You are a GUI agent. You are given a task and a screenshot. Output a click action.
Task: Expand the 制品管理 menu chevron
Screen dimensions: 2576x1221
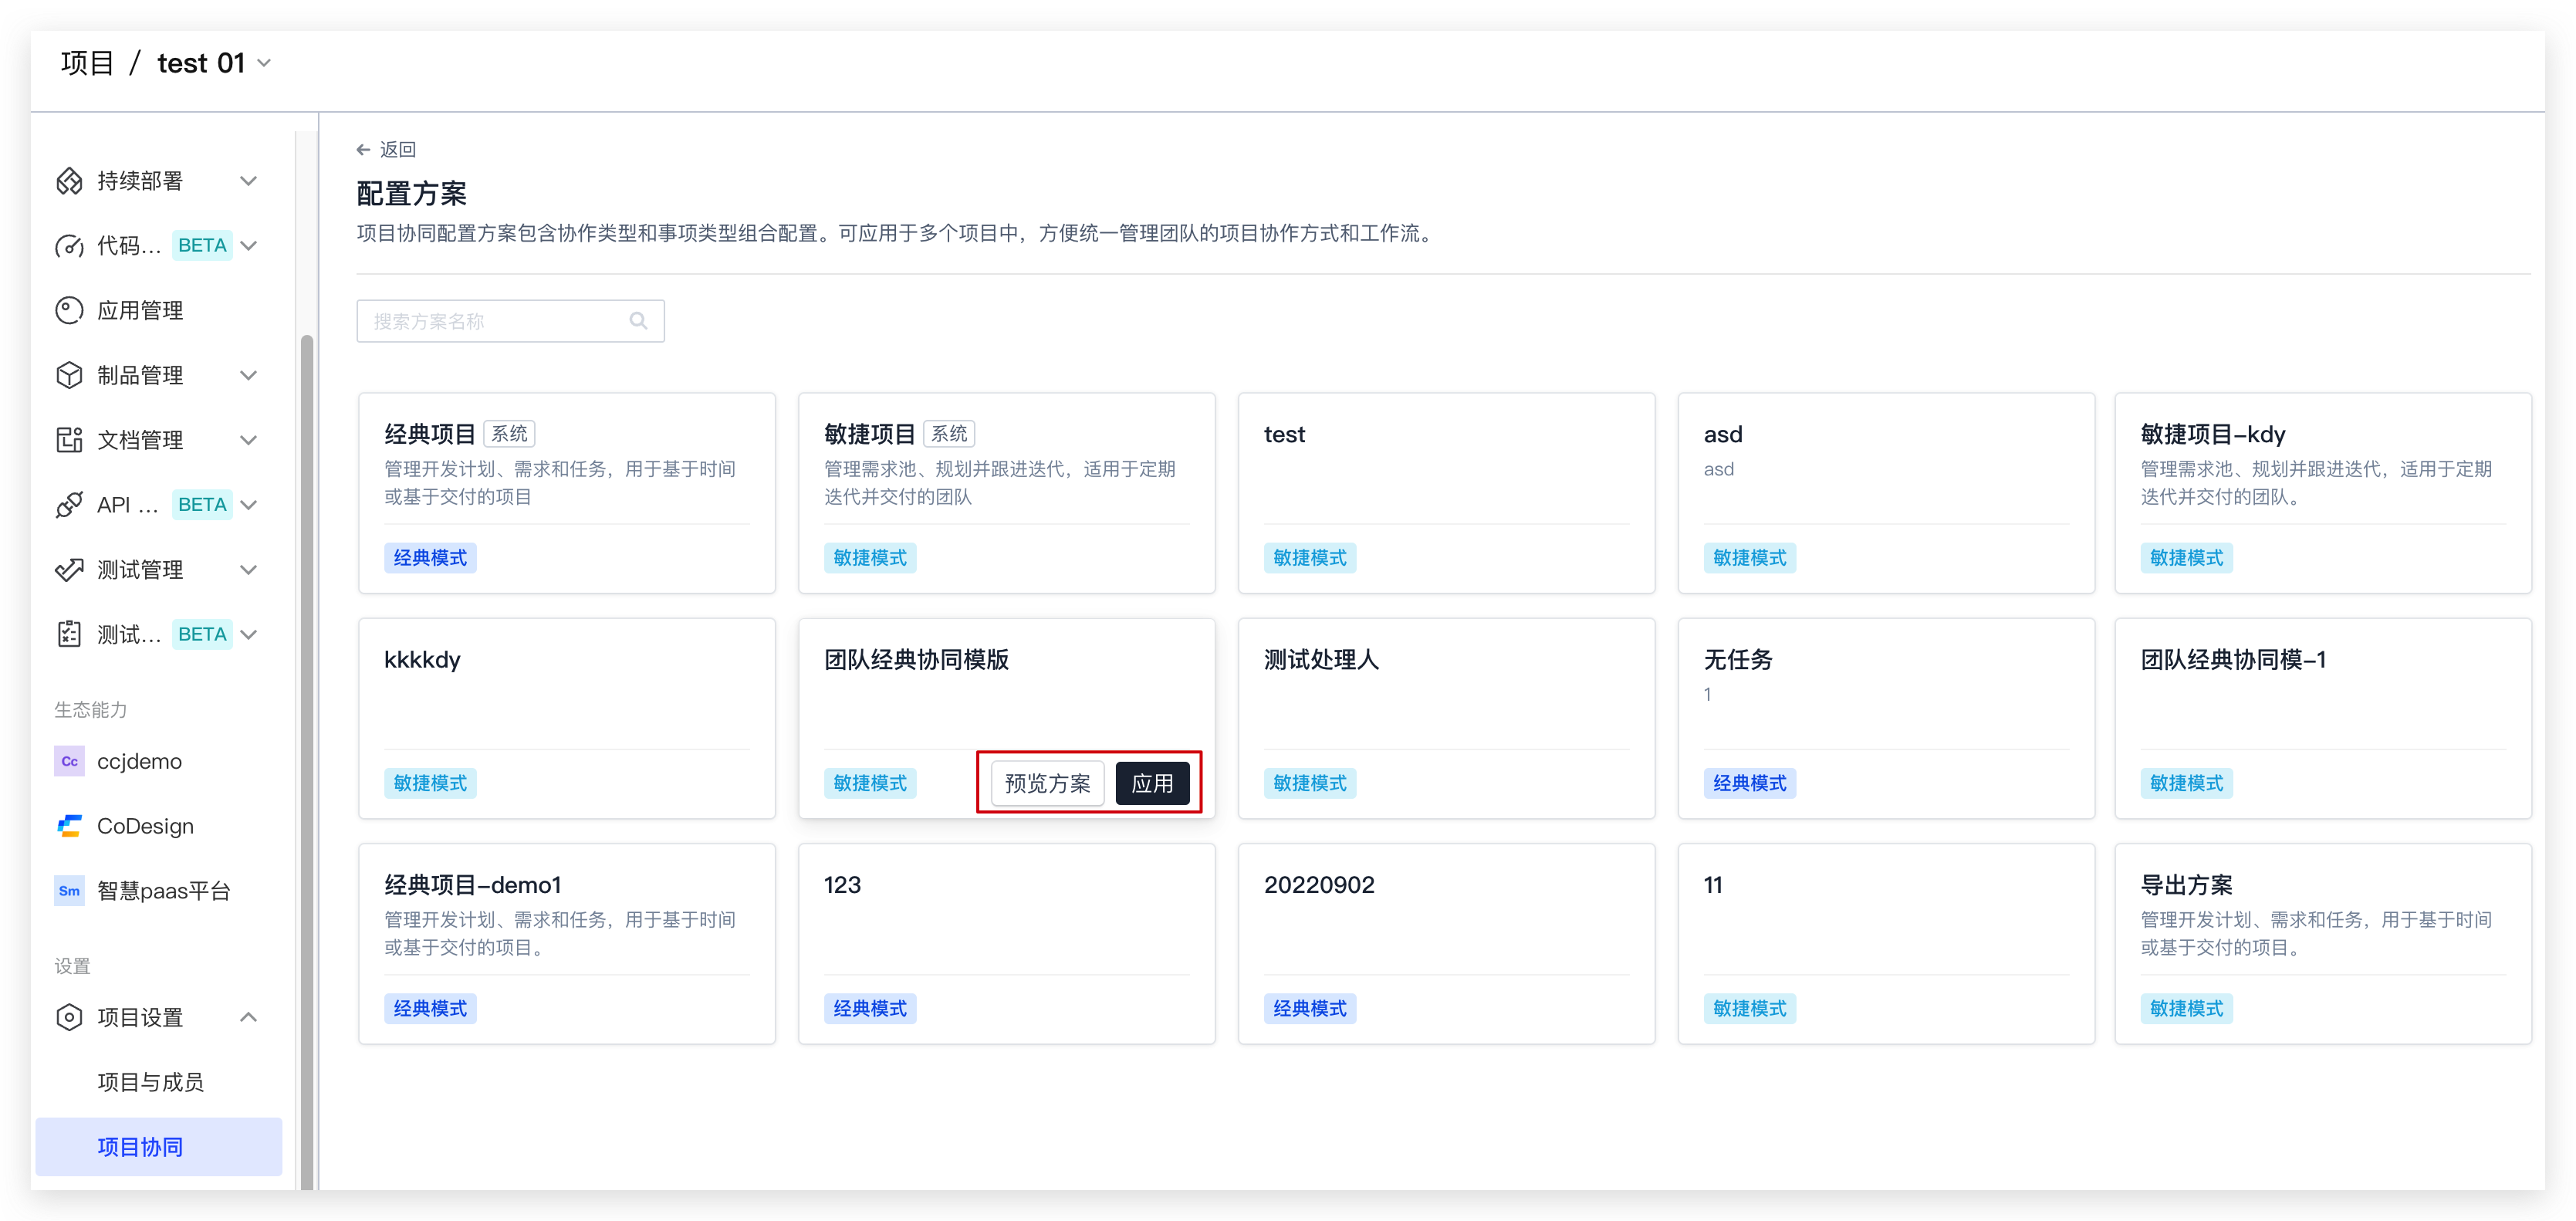pos(249,375)
